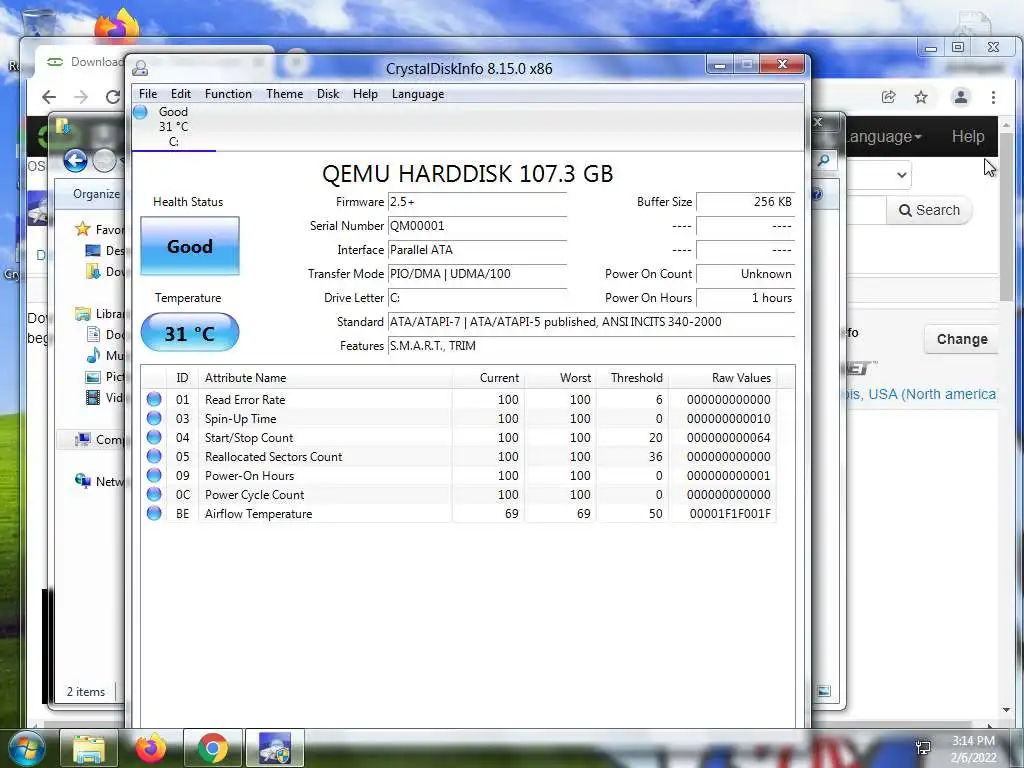Click the ID column header
This screenshot has height=768, width=1024.
point(182,377)
